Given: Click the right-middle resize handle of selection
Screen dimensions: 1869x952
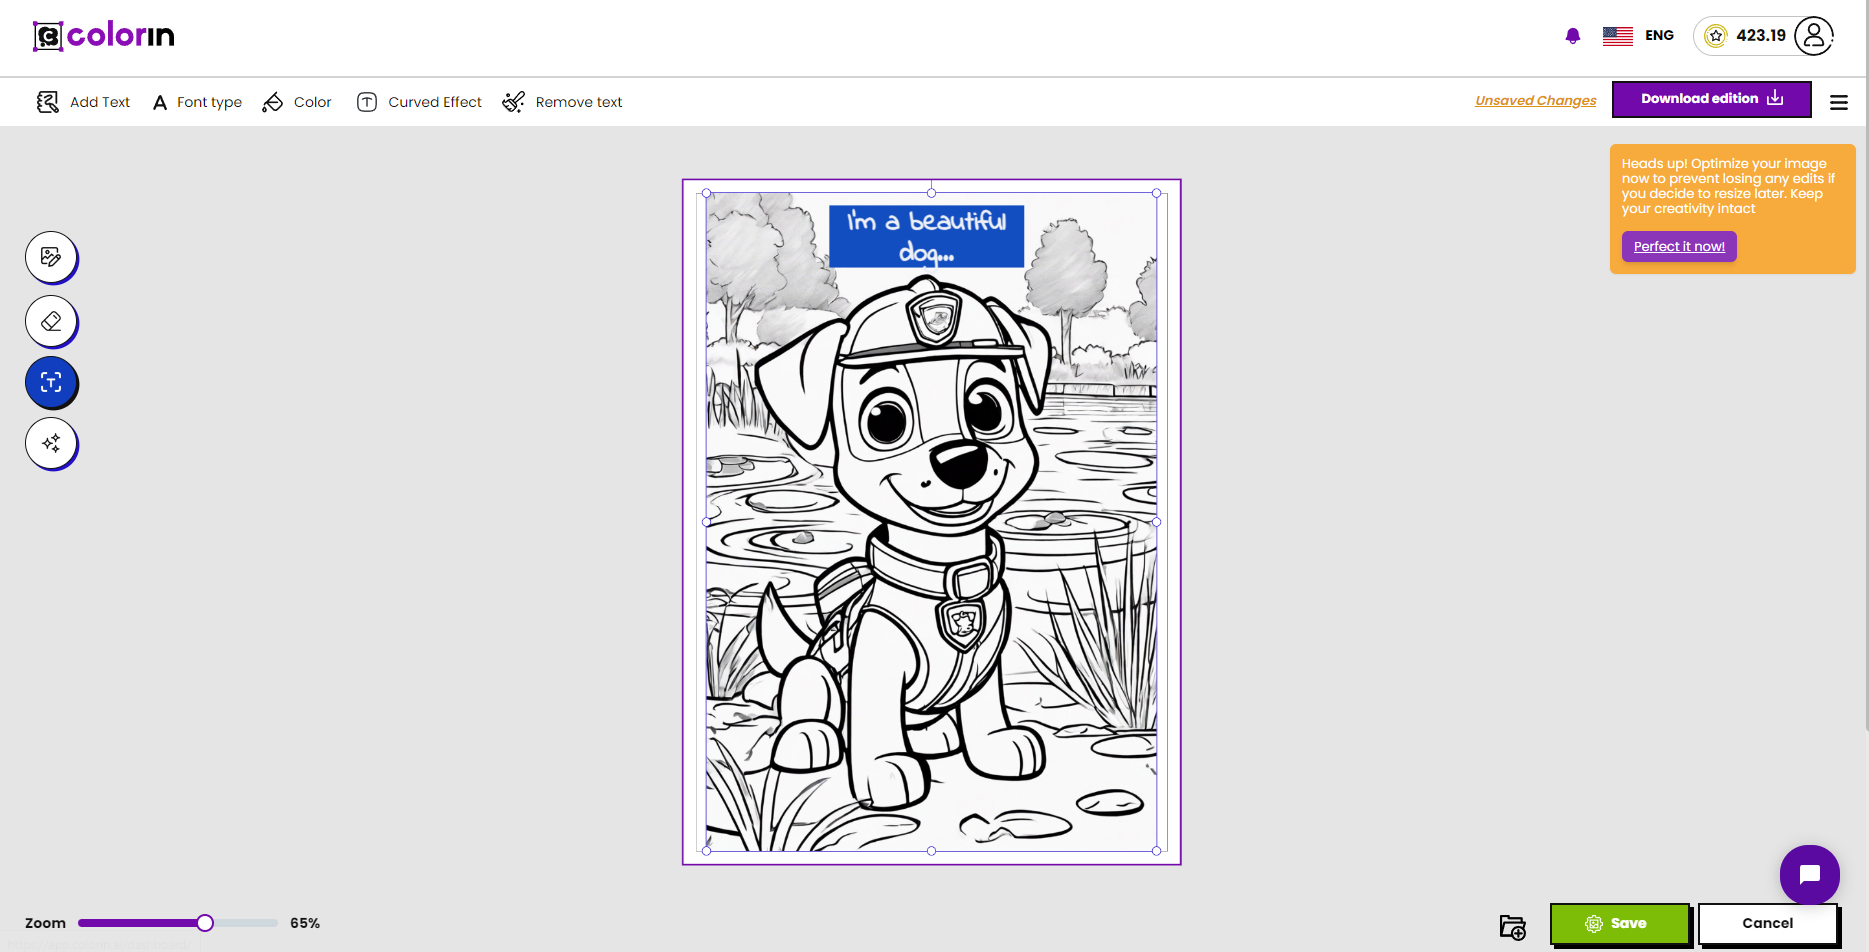Looking at the screenshot, I should (1157, 522).
